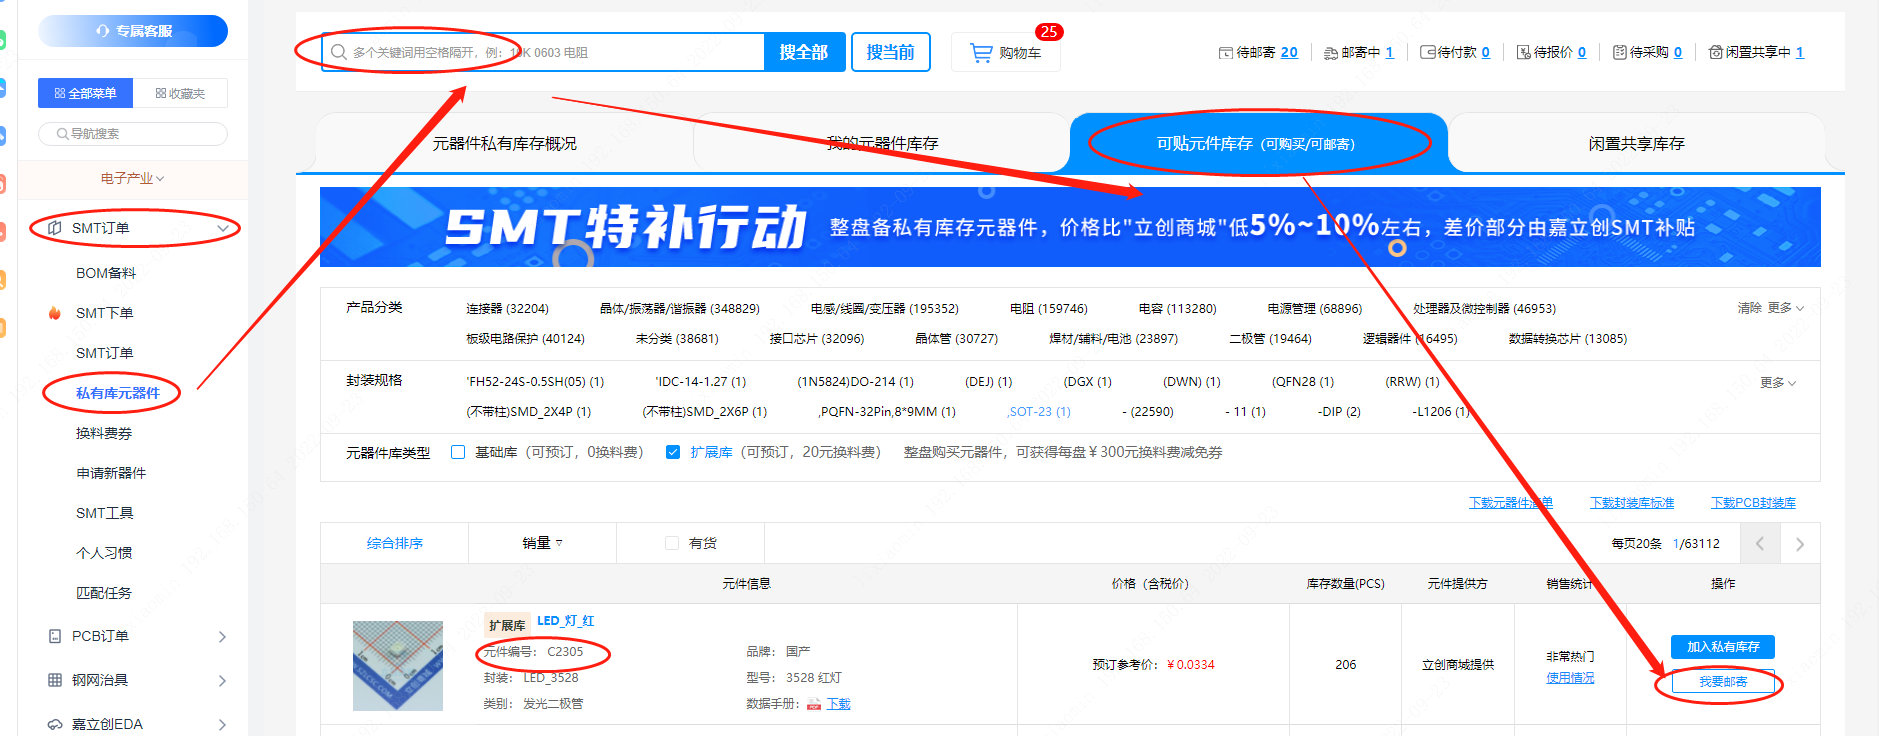The image size is (1879, 736).
Task: Click the 钢网治具 grid icon
Action: pyautogui.click(x=55, y=680)
